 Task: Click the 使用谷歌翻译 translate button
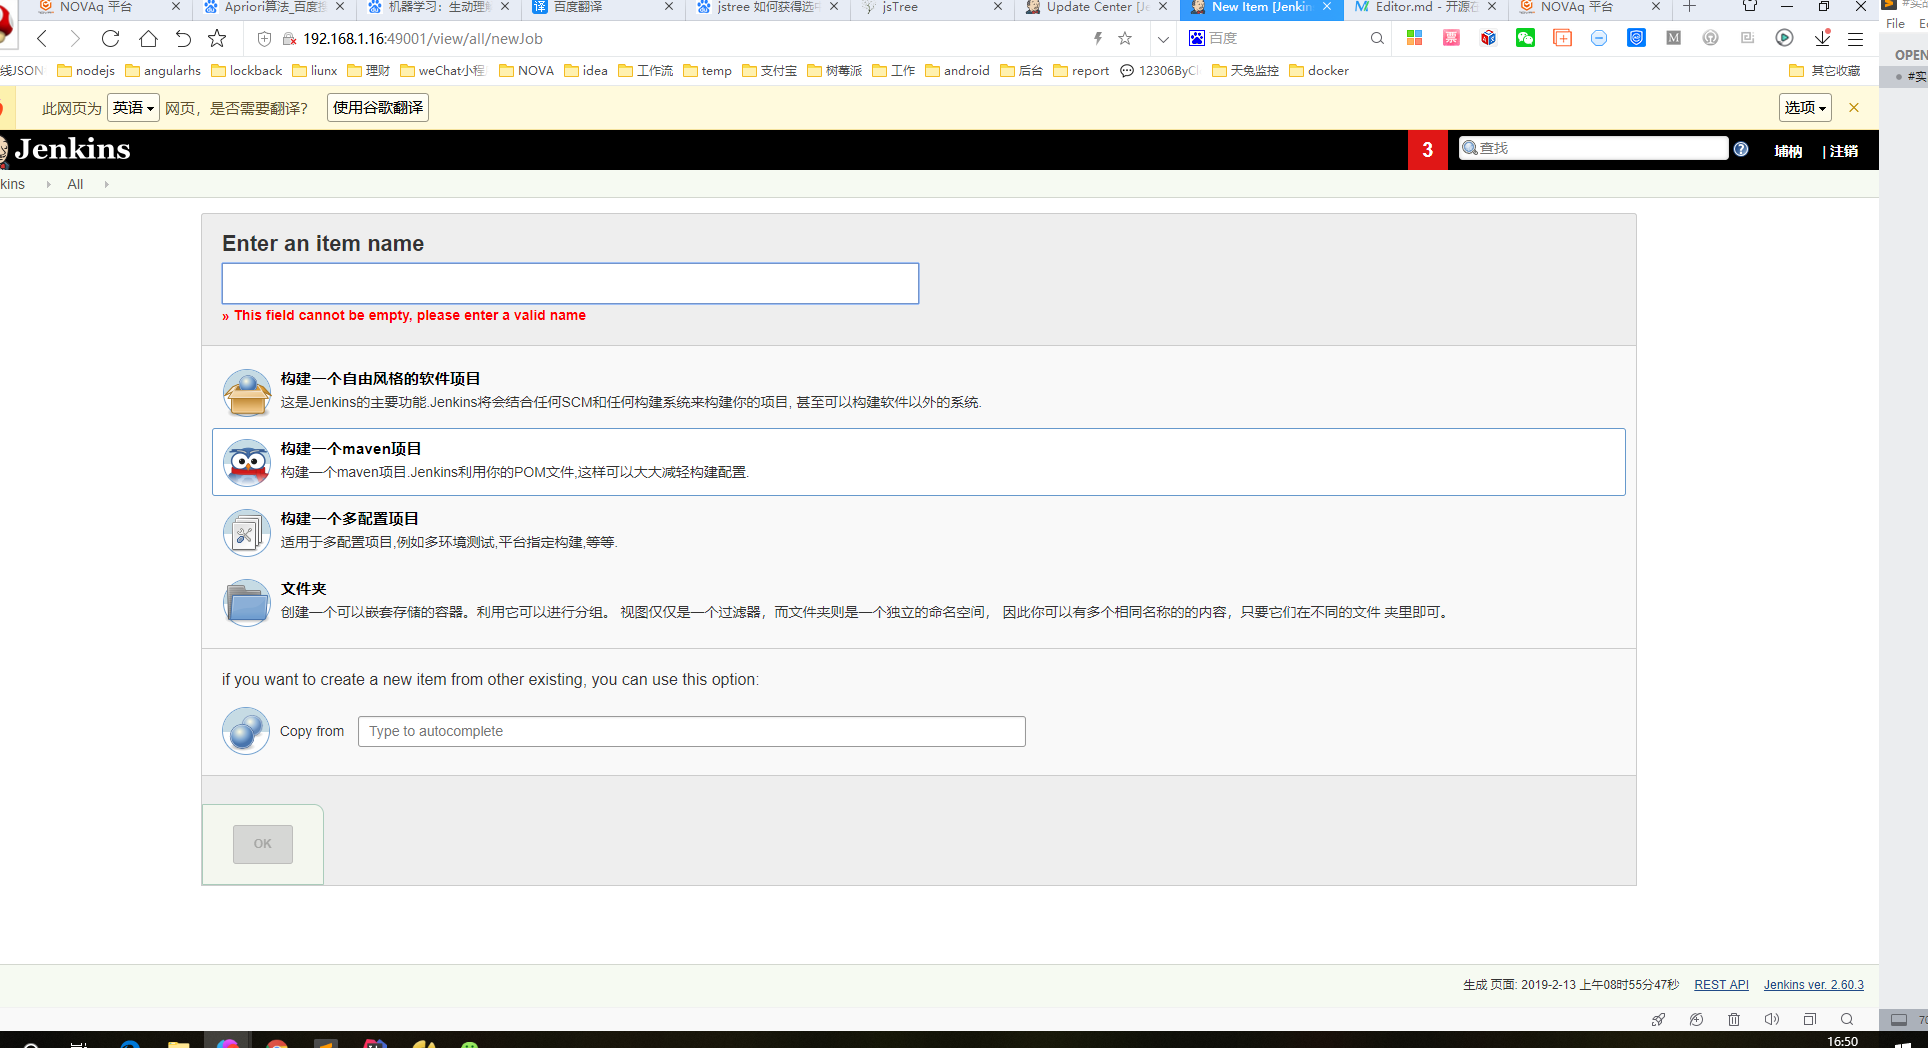tap(378, 108)
